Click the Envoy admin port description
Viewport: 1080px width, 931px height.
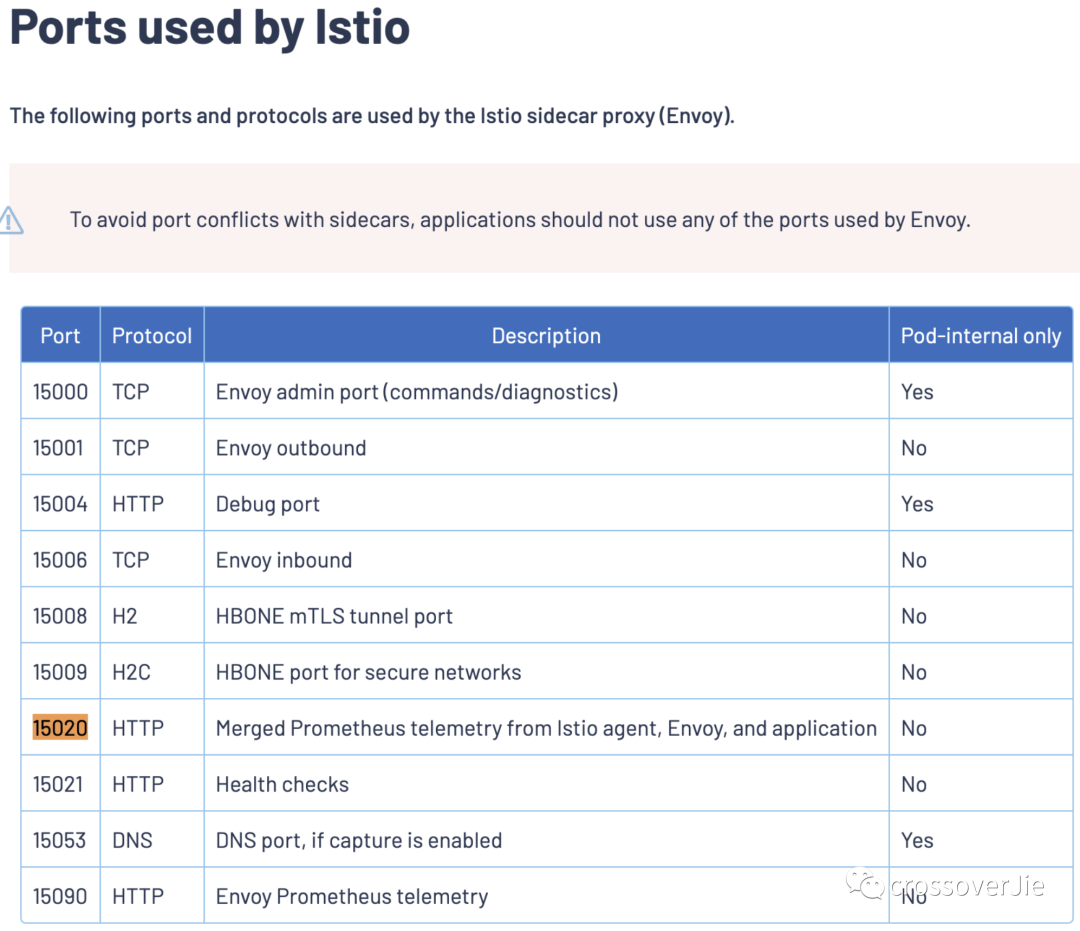point(417,392)
